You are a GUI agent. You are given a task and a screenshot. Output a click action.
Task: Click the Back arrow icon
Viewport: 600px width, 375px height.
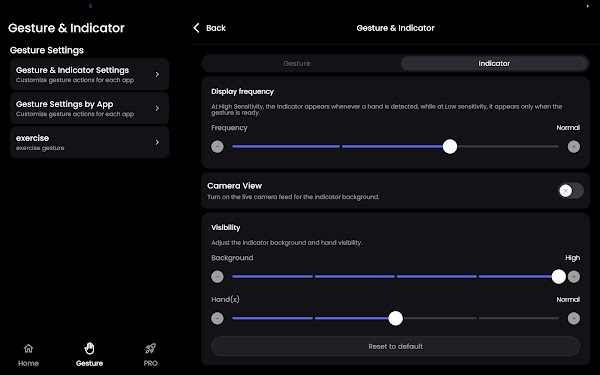(x=196, y=28)
